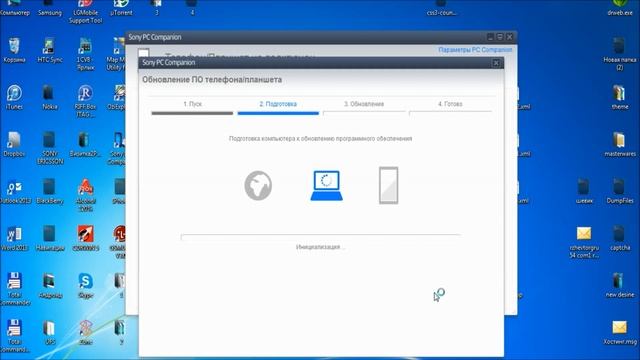Open the drweb.exe desktop icon
This screenshot has width=640, height=360.
pos(620,8)
